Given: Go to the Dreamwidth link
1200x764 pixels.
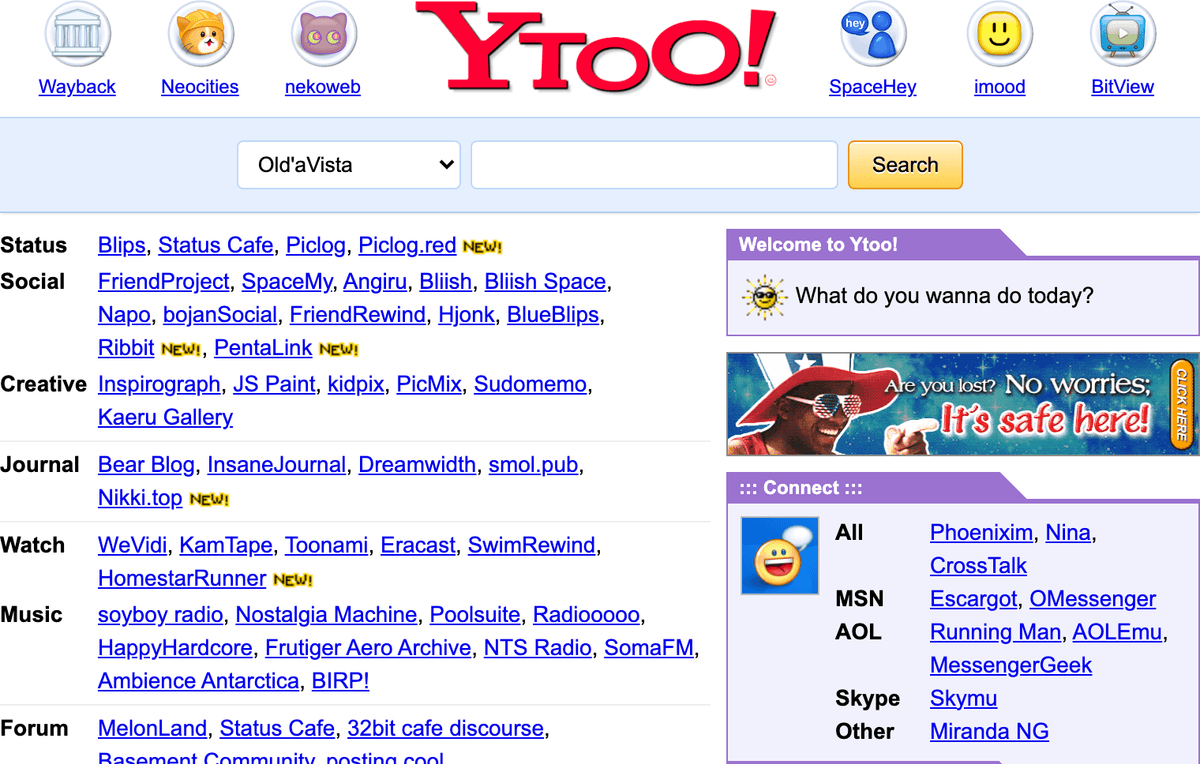Looking at the screenshot, I should pos(417,465).
